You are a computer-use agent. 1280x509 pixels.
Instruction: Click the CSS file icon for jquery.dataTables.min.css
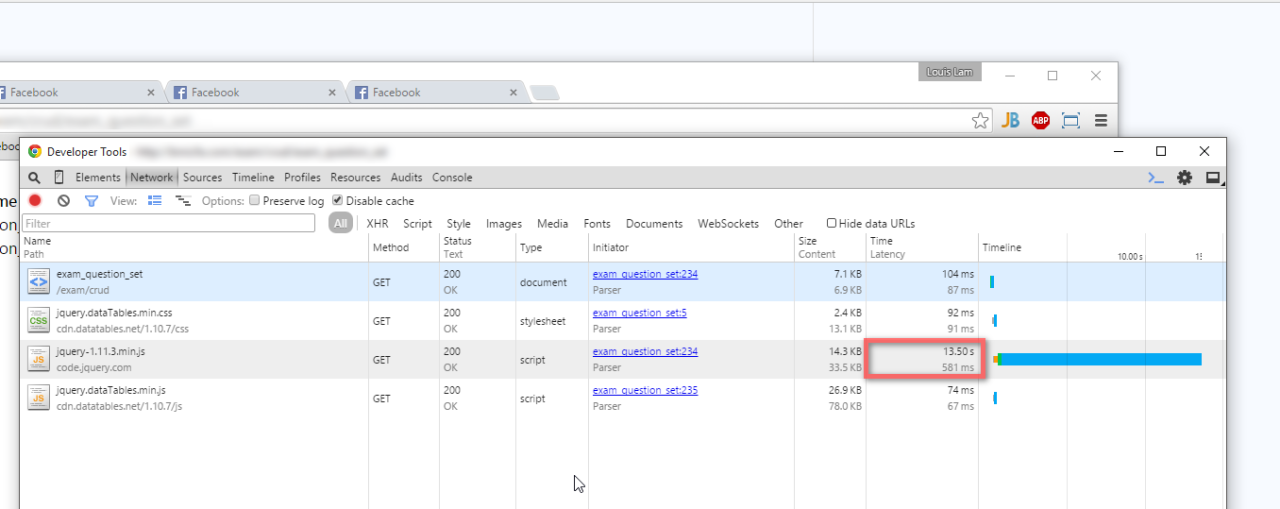coord(38,321)
